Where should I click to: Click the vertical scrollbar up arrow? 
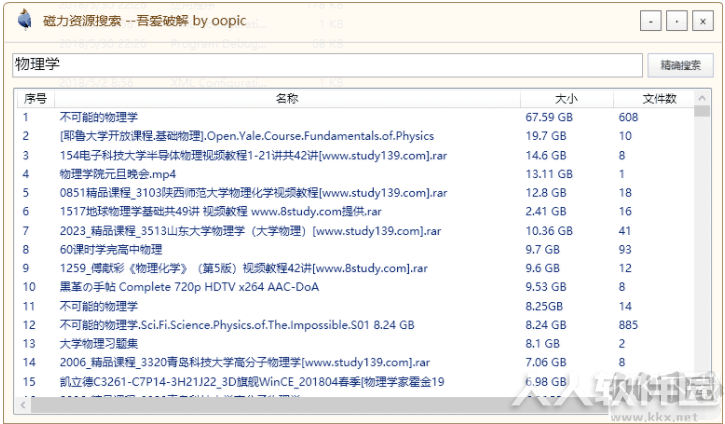(702, 98)
